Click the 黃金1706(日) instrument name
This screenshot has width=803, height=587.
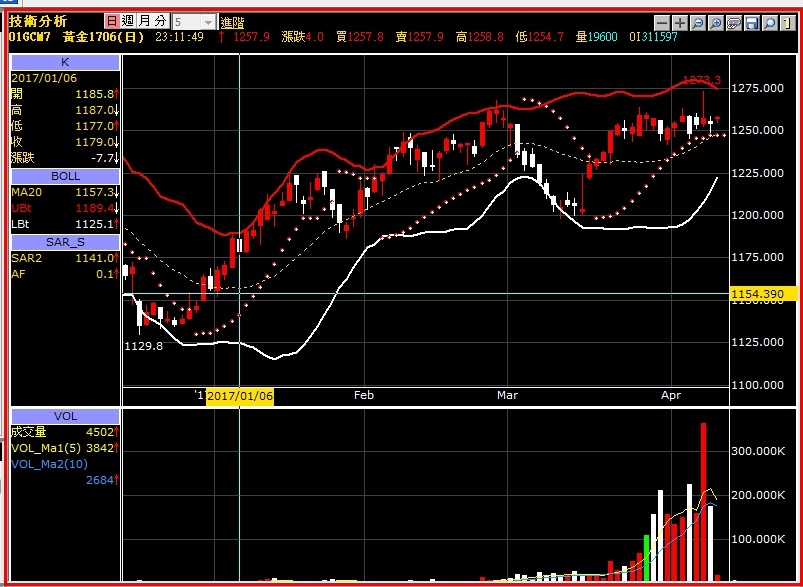point(103,37)
